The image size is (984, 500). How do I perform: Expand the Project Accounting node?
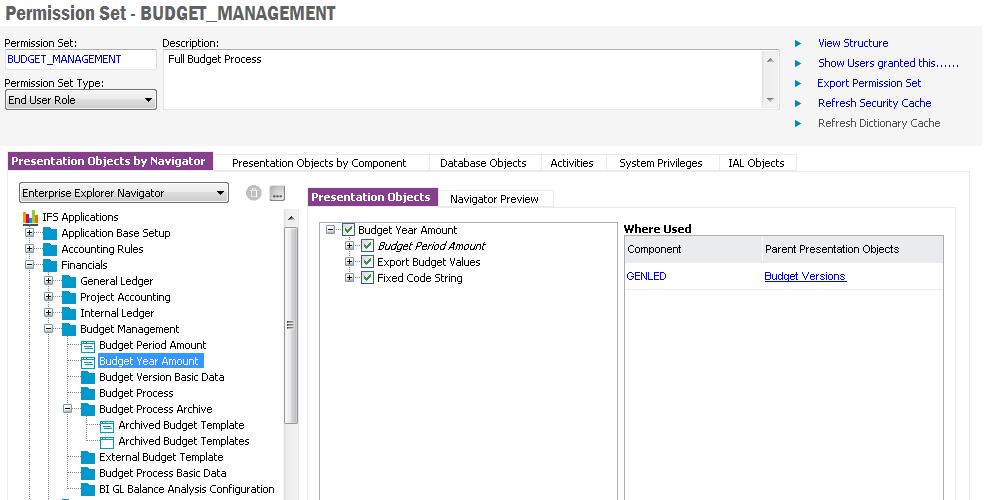tap(48, 297)
